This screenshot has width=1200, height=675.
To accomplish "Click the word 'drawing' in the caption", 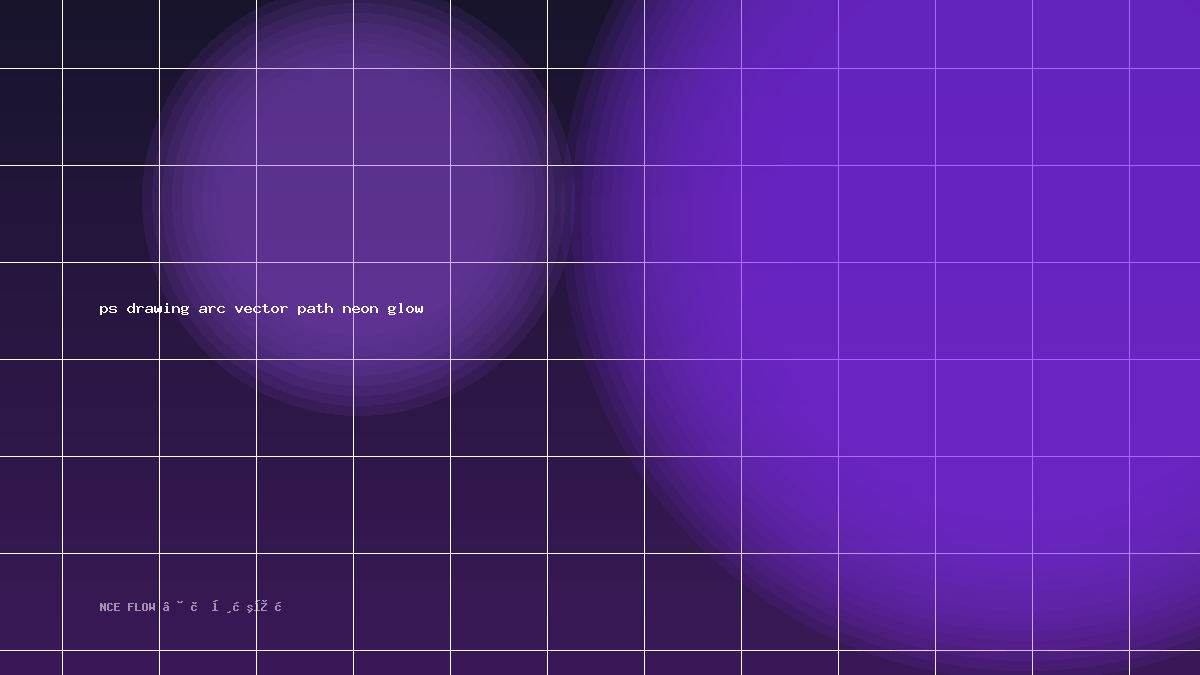I will (x=158, y=309).
